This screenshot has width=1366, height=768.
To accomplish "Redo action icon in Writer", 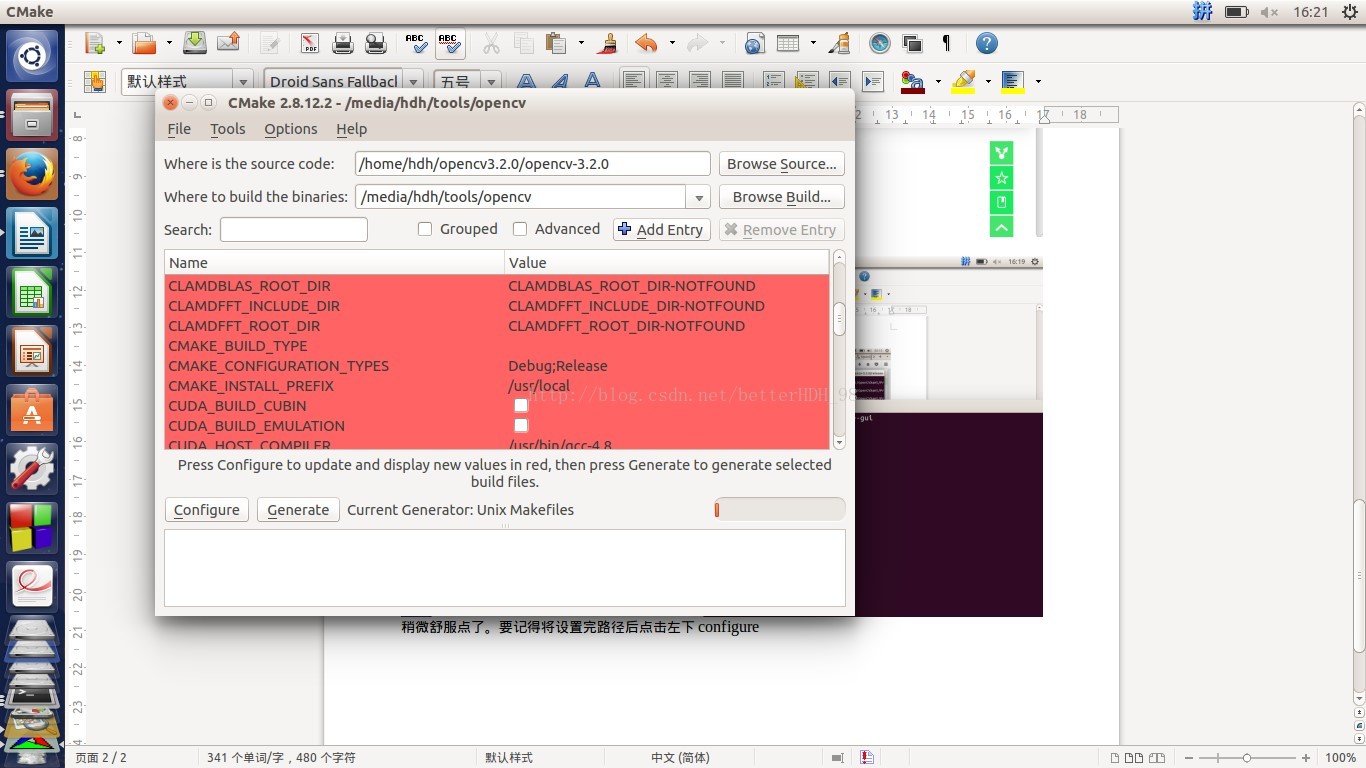I will tap(698, 43).
